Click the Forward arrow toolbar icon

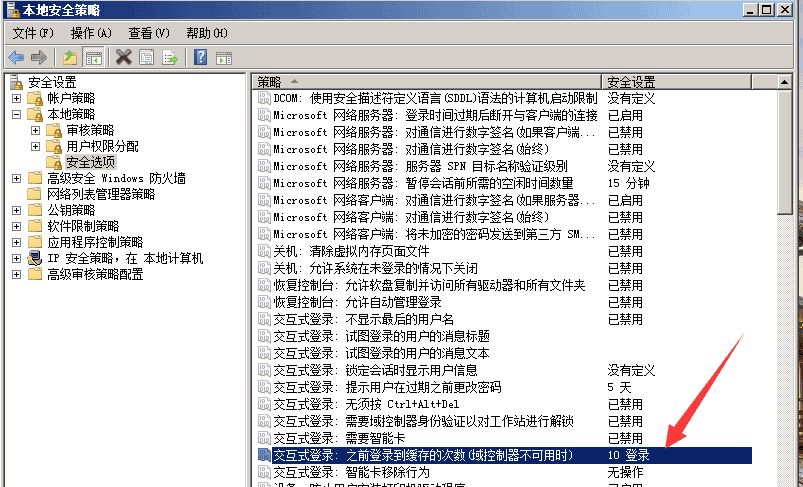(x=38, y=57)
